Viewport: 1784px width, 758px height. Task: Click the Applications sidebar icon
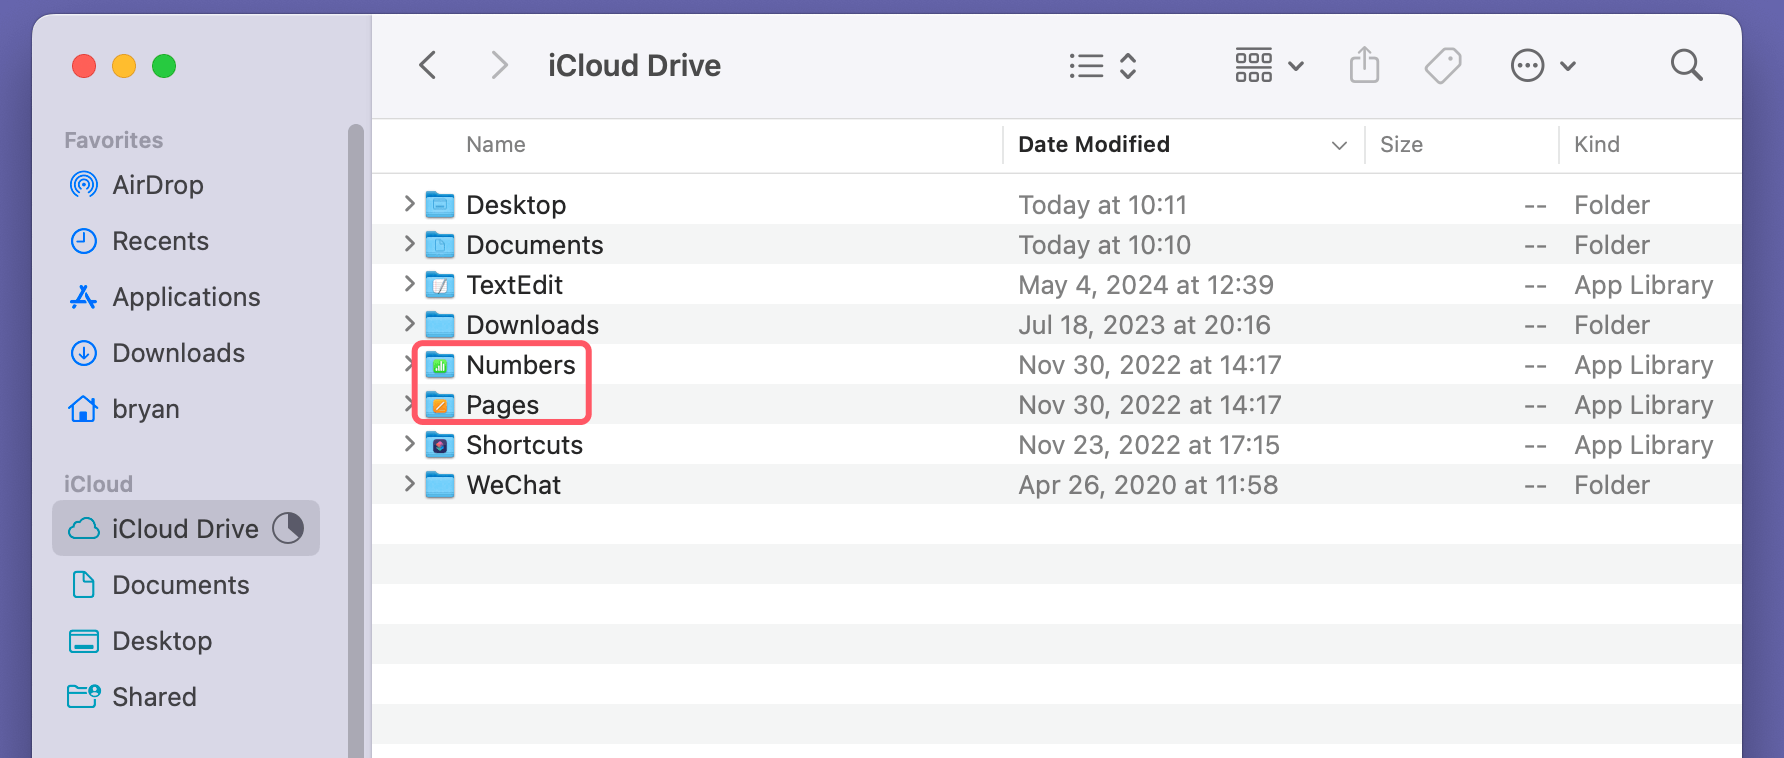pos(84,297)
